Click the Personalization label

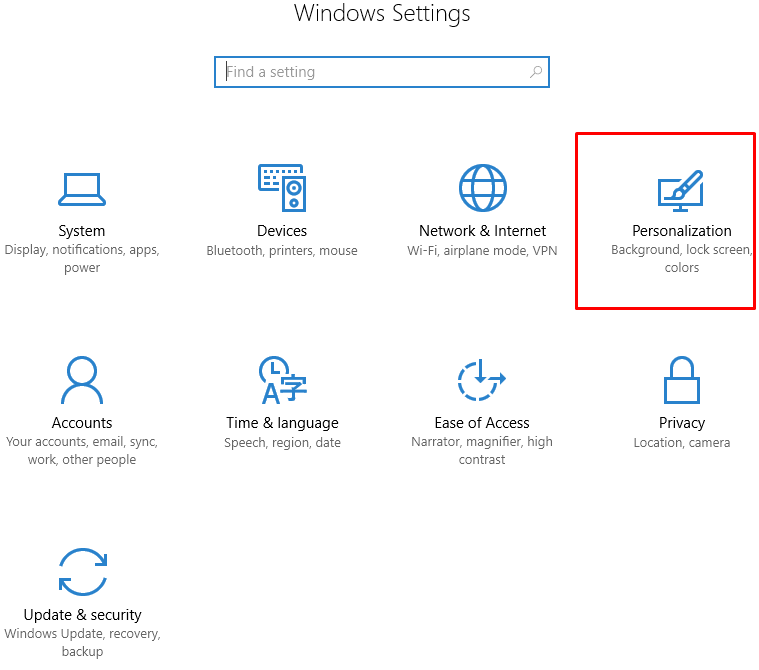coord(682,231)
